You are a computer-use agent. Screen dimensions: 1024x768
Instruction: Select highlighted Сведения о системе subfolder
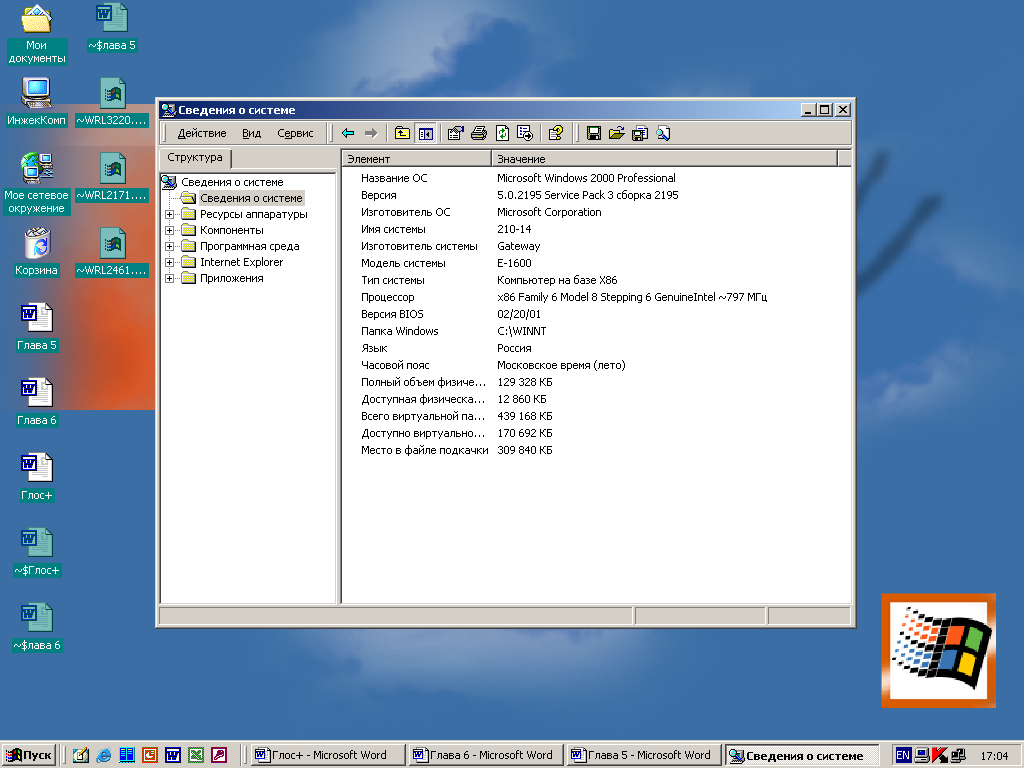[251, 198]
